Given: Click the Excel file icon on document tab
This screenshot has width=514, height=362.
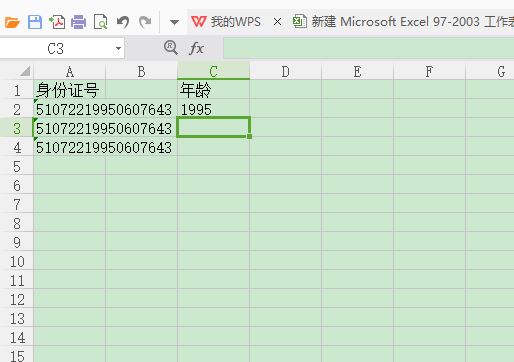Looking at the screenshot, I should [300, 21].
